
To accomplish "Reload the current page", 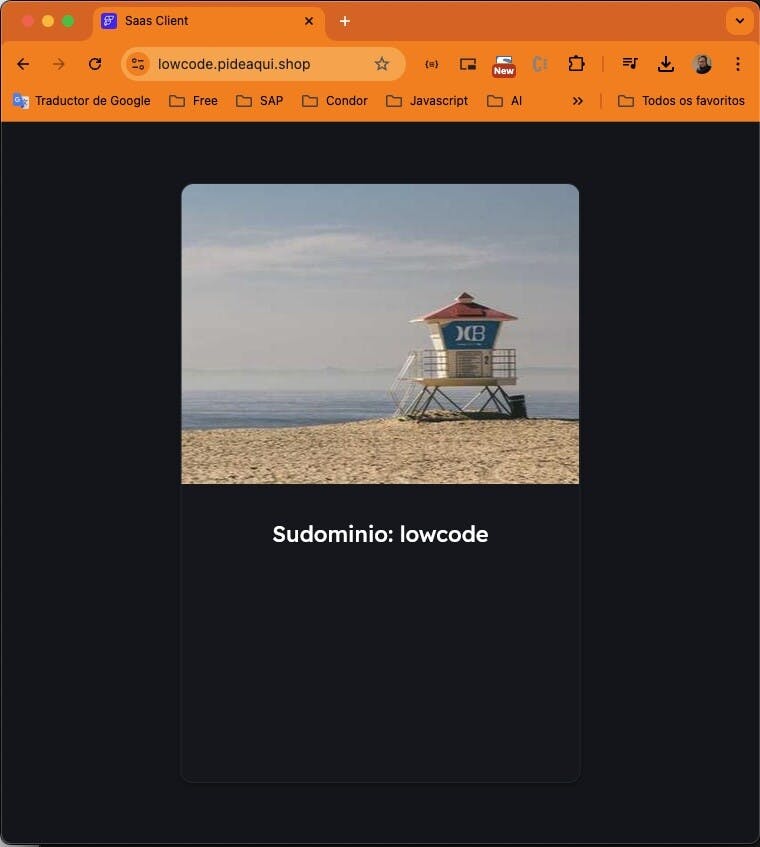I will [95, 64].
